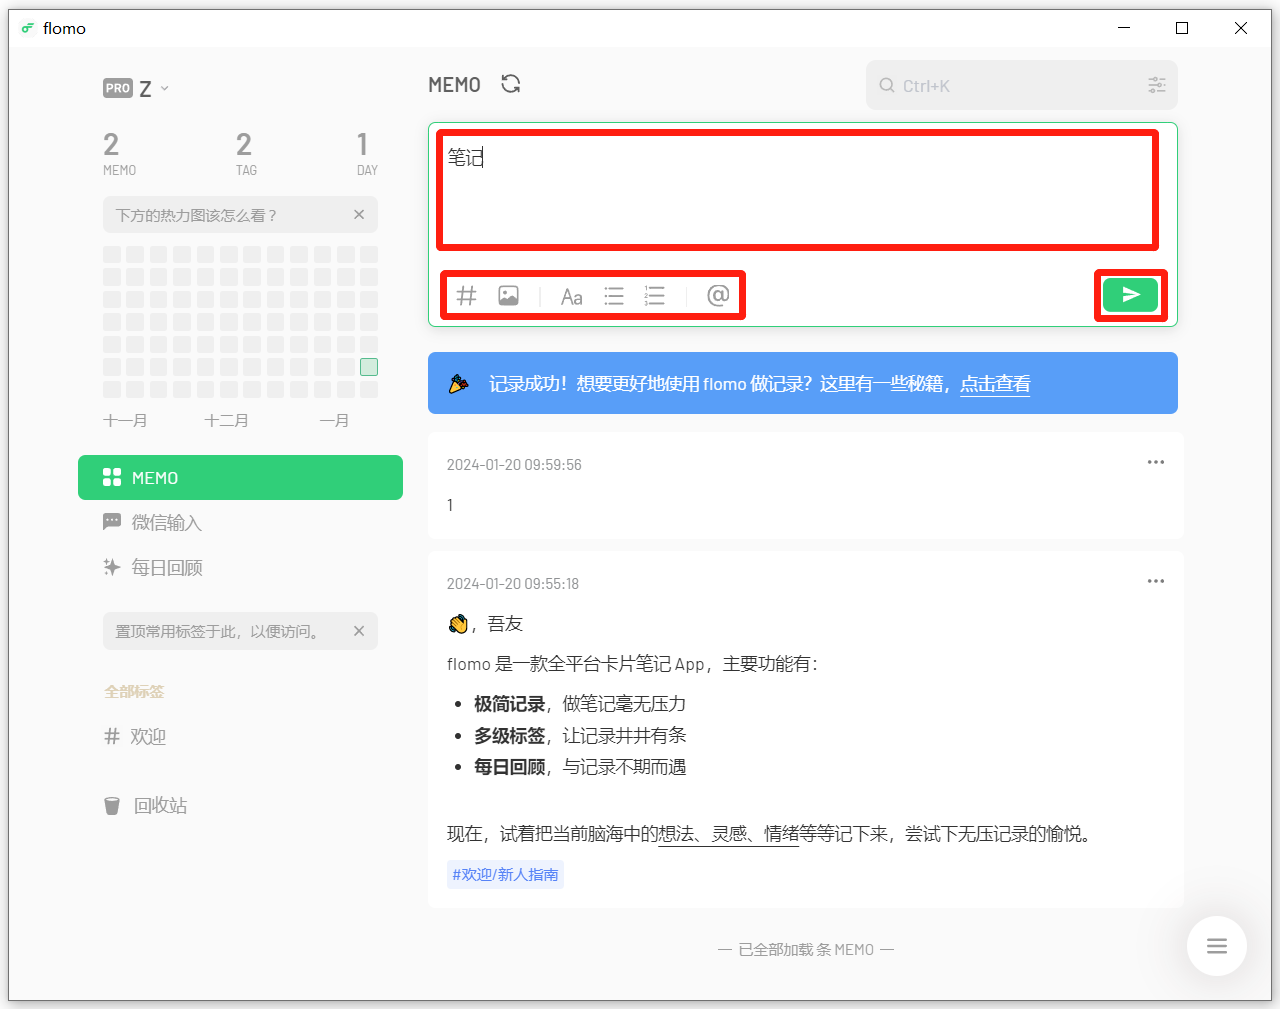1280x1009 pixels.
Task: Add an image to the memo
Action: (509, 296)
